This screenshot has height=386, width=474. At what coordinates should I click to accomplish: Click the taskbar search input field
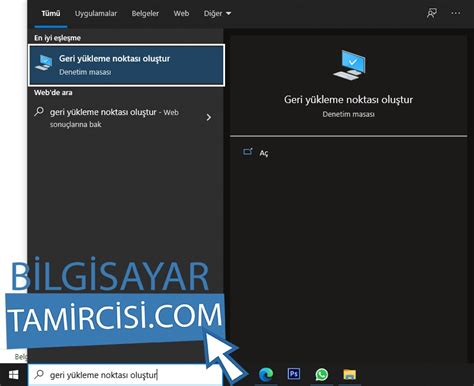[x=125, y=375]
